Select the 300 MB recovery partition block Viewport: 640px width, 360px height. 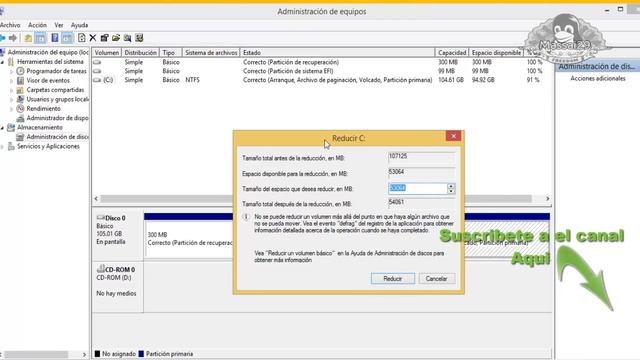(x=189, y=239)
